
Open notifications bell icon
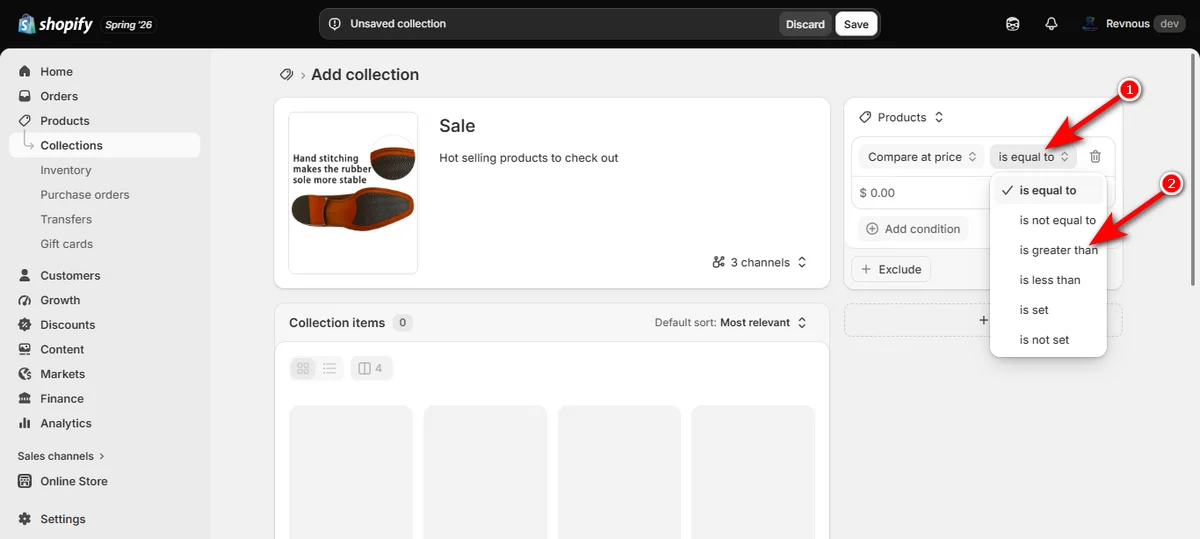point(1051,24)
